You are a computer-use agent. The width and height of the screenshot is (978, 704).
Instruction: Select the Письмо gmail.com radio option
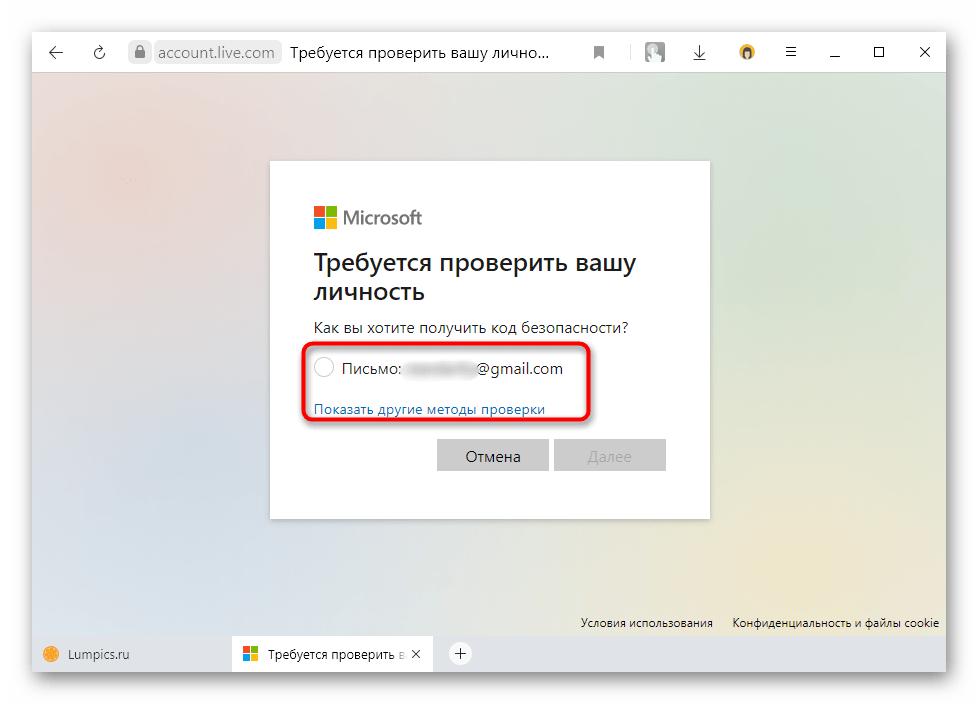point(324,368)
